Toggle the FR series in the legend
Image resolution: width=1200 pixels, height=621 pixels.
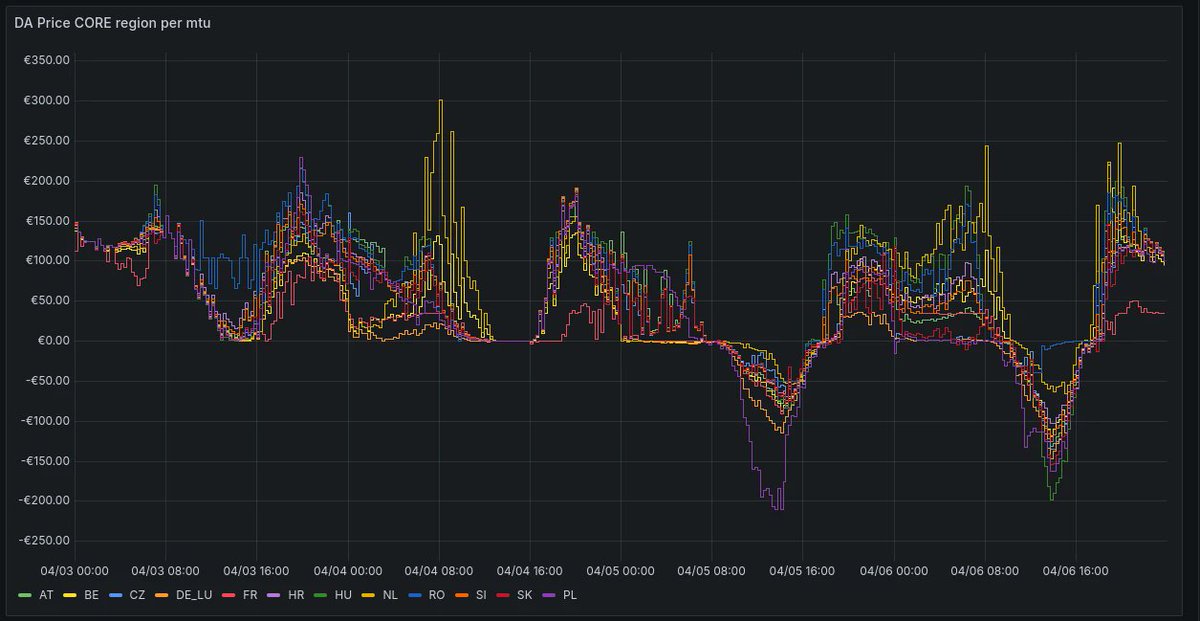click(x=250, y=596)
